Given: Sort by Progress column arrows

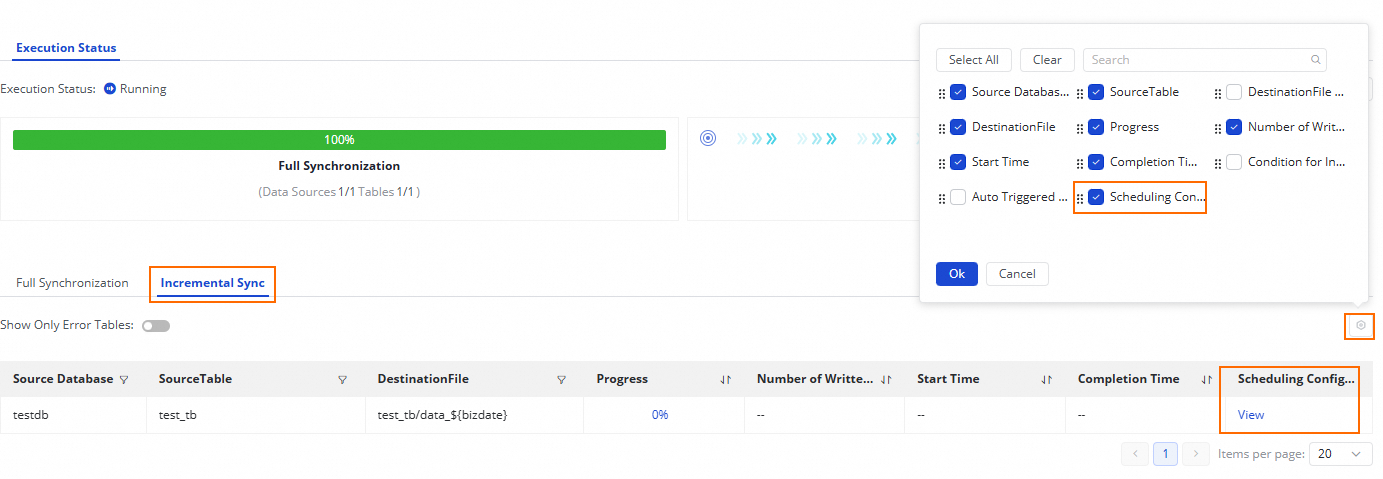Looking at the screenshot, I should (x=726, y=380).
